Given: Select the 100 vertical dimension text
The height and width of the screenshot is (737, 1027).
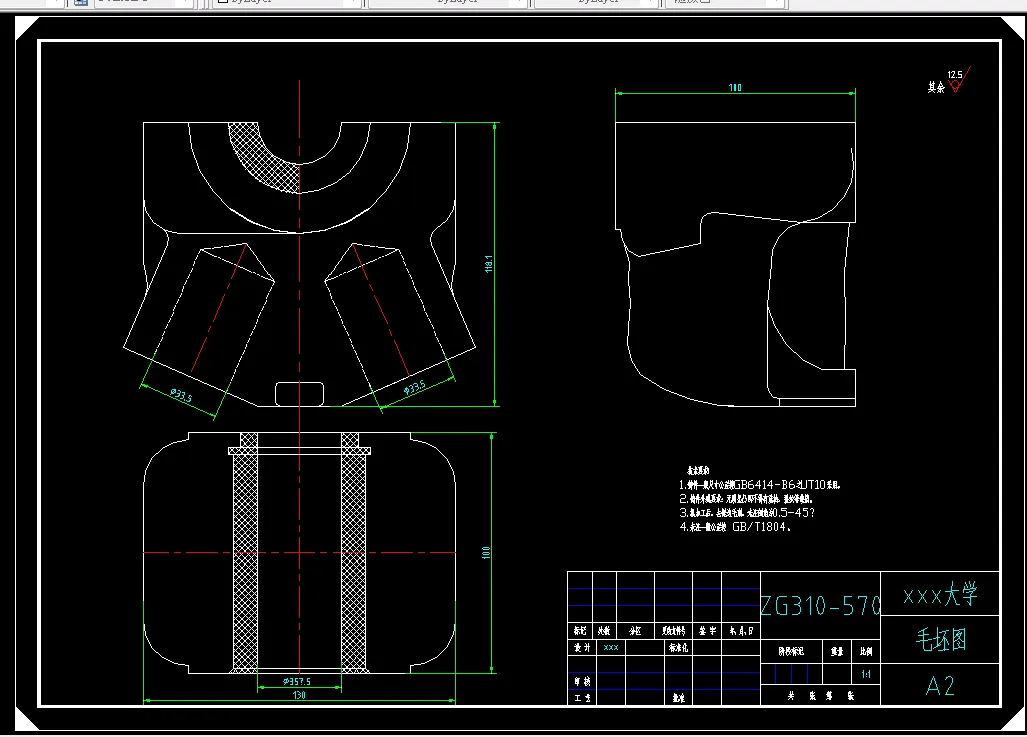Looking at the screenshot, I should point(486,552).
